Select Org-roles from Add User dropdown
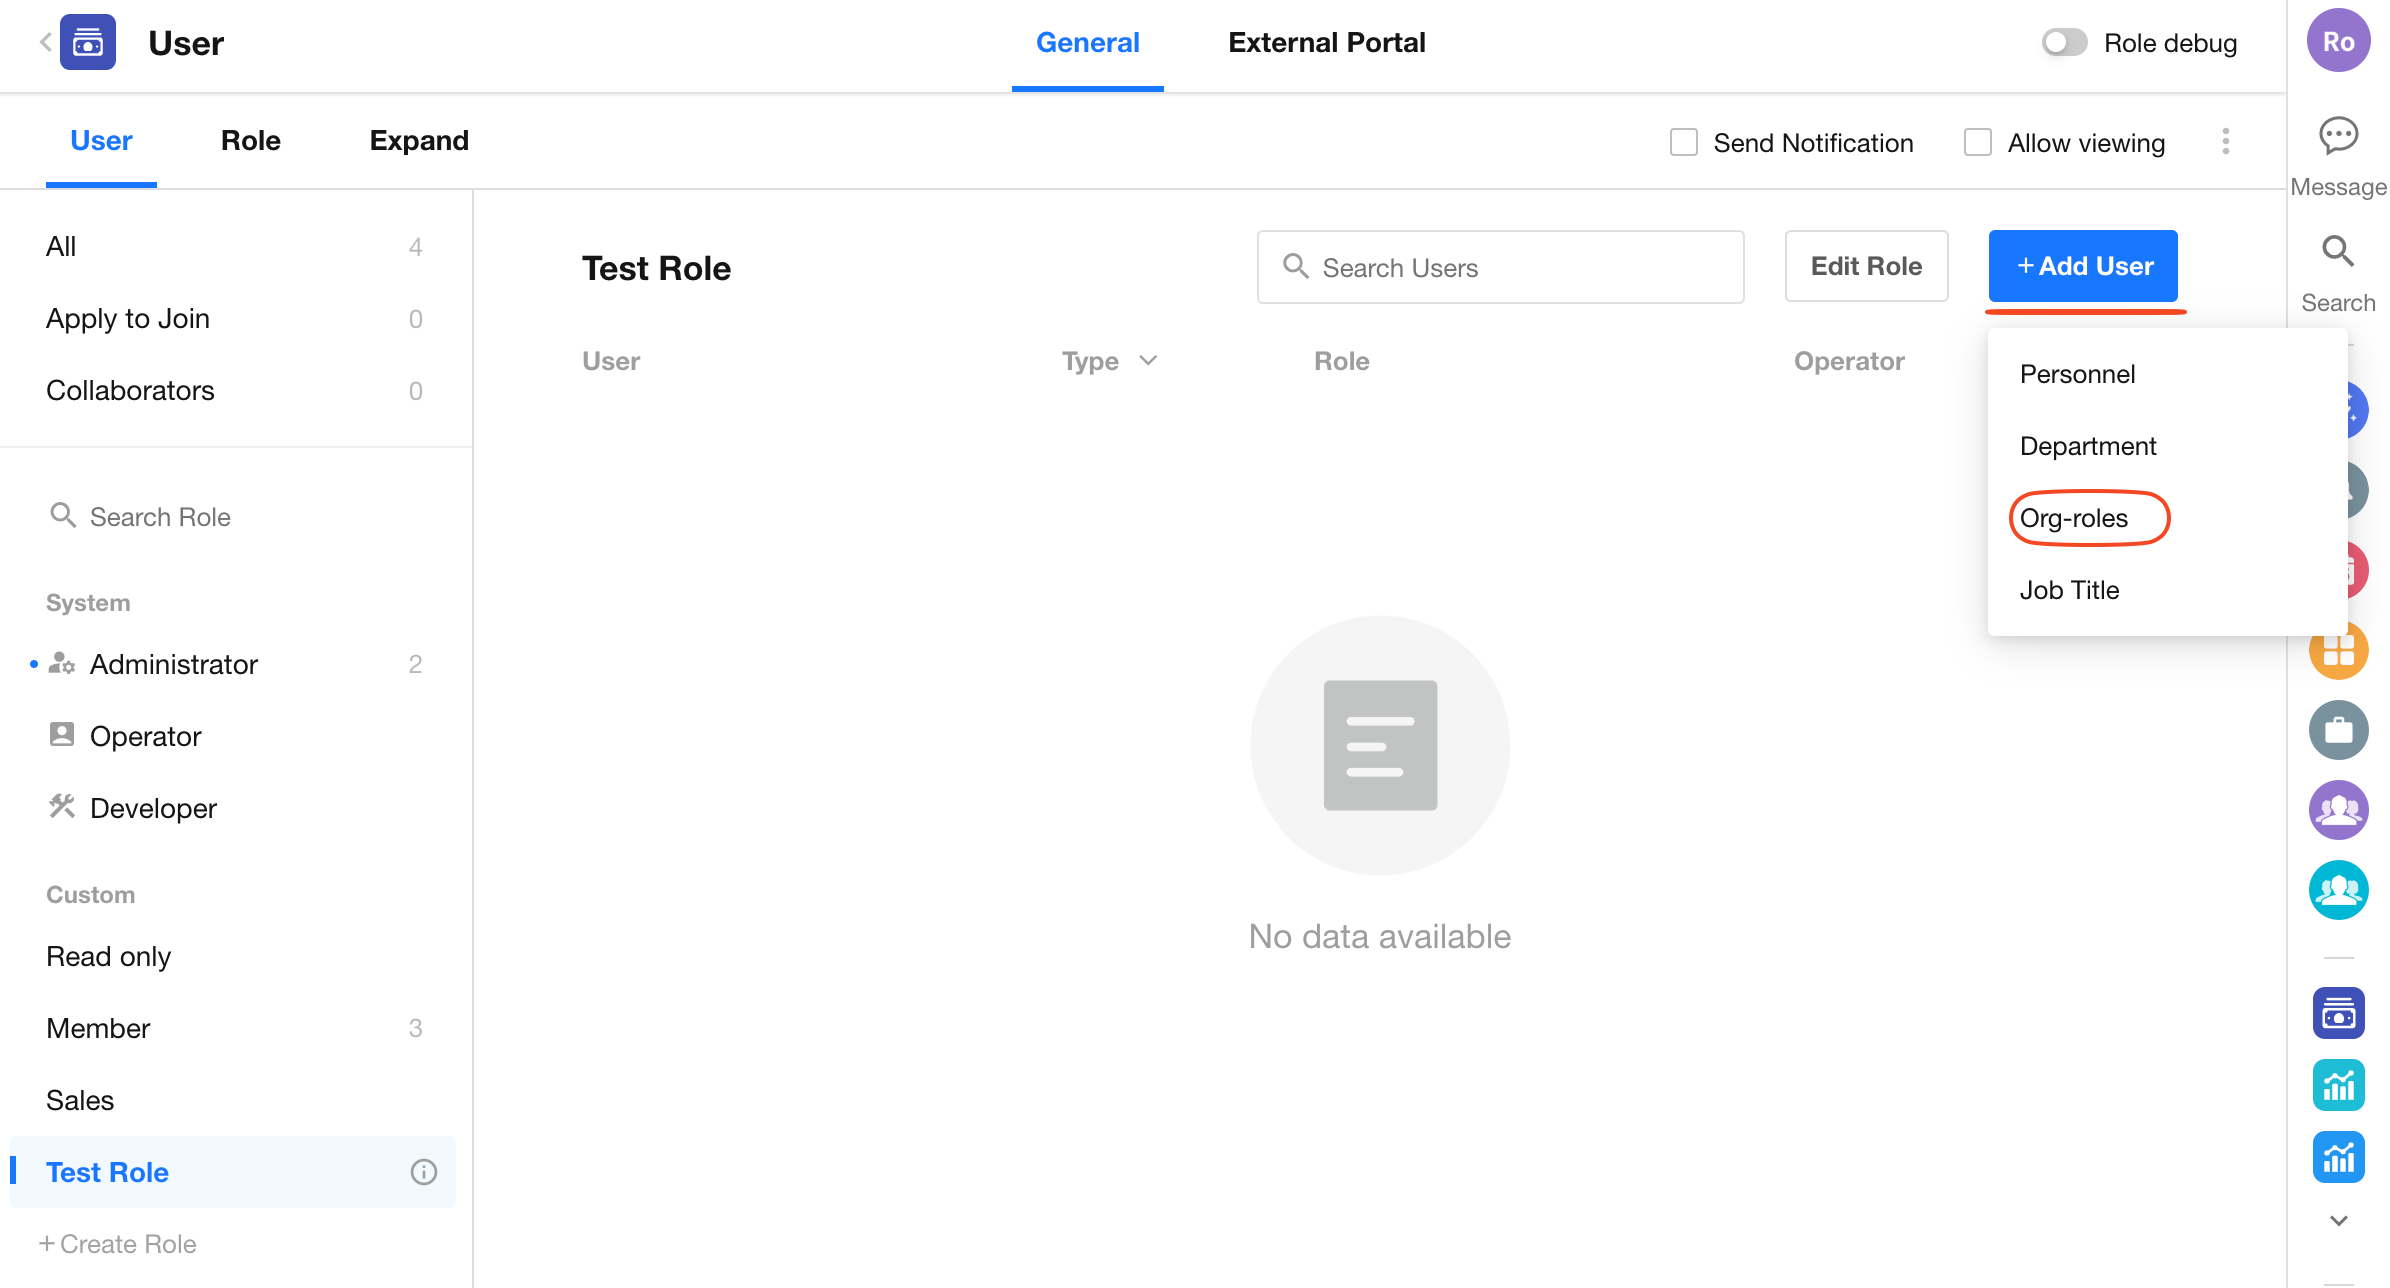The height and width of the screenshot is (1288, 2390). (2074, 518)
